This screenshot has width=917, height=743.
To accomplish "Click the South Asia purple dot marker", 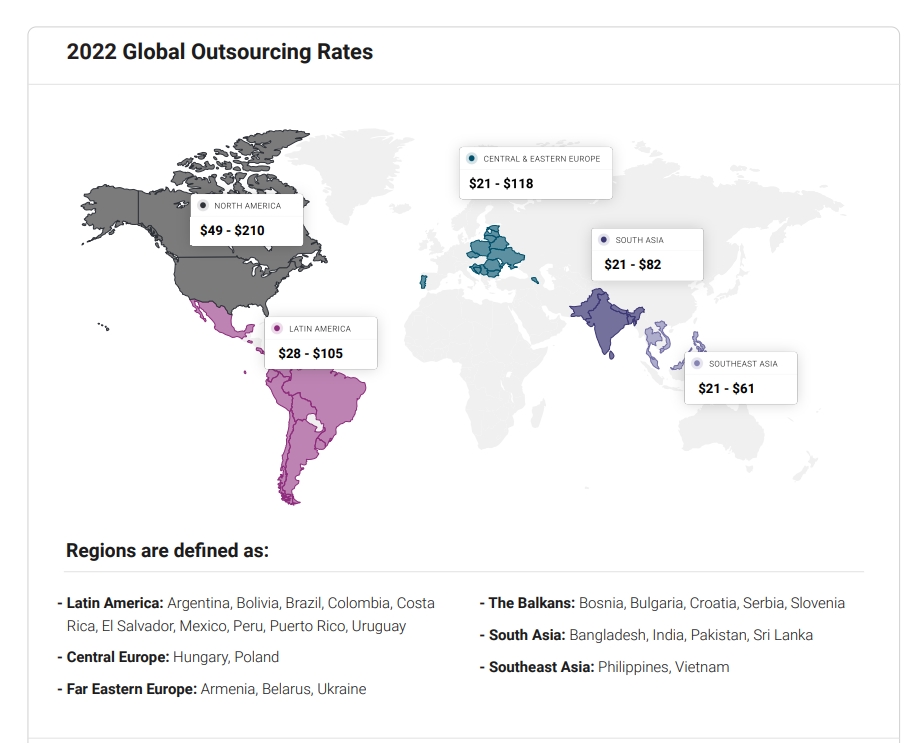I will pyautogui.click(x=603, y=240).
